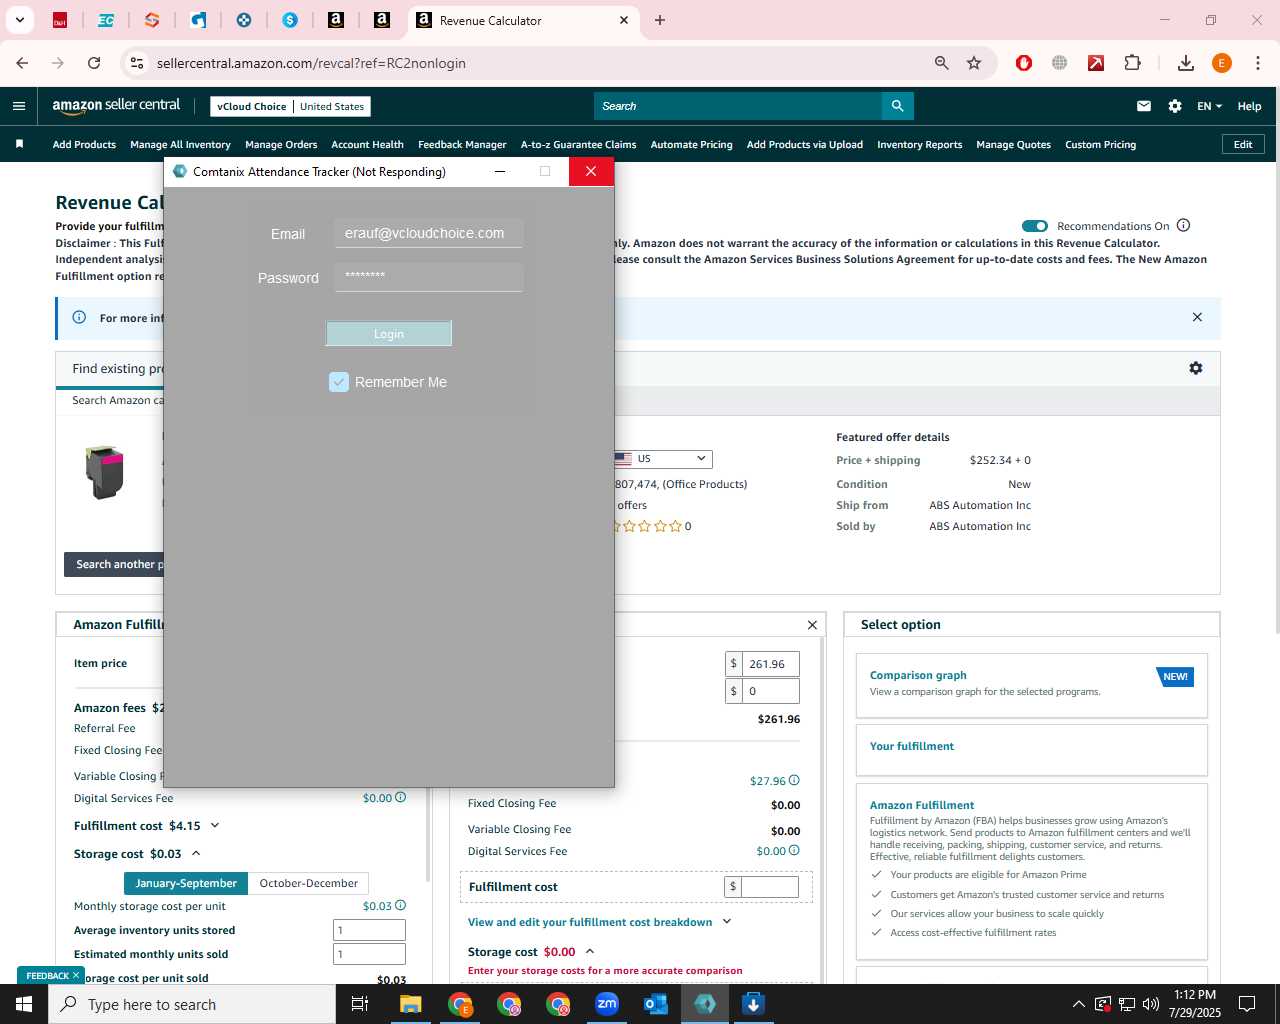Click the item price field showing 261.96
This screenshot has width=1280, height=1024.
pyautogui.click(x=771, y=664)
